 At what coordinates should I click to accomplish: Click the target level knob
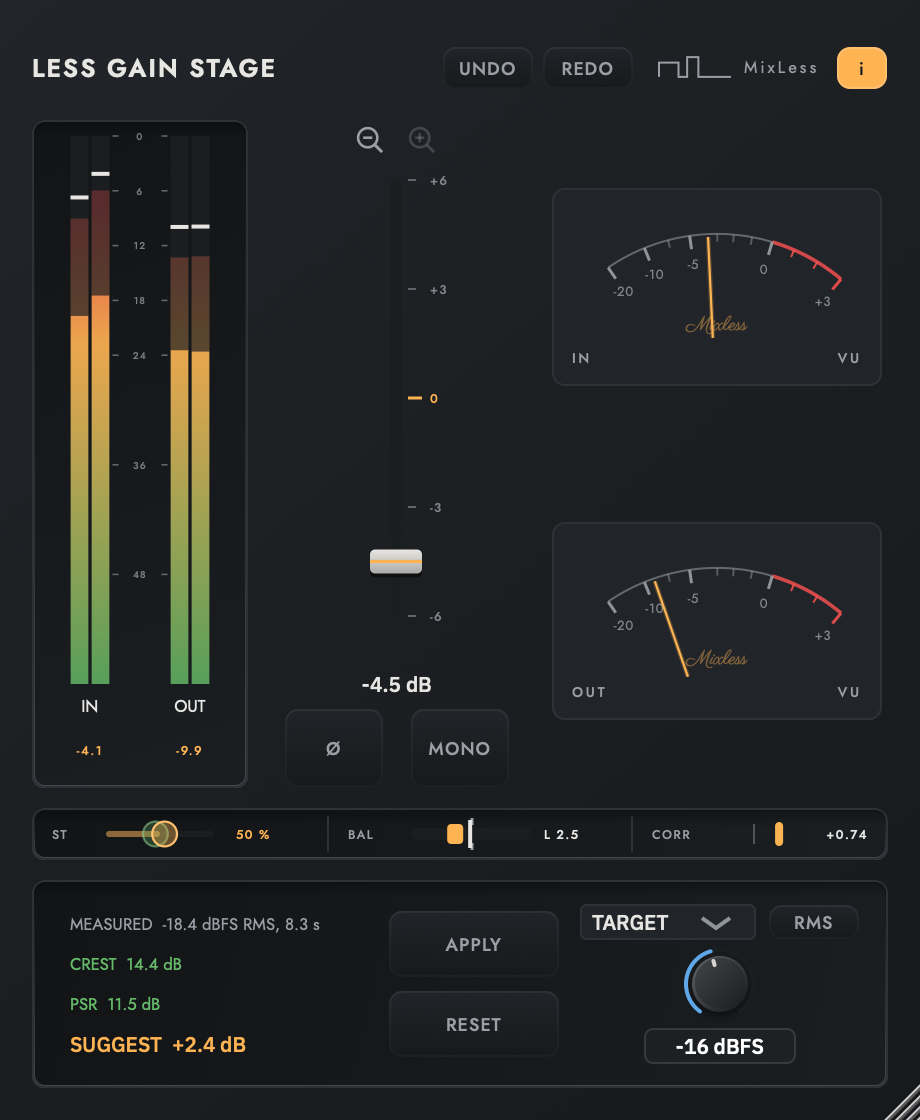(x=719, y=984)
